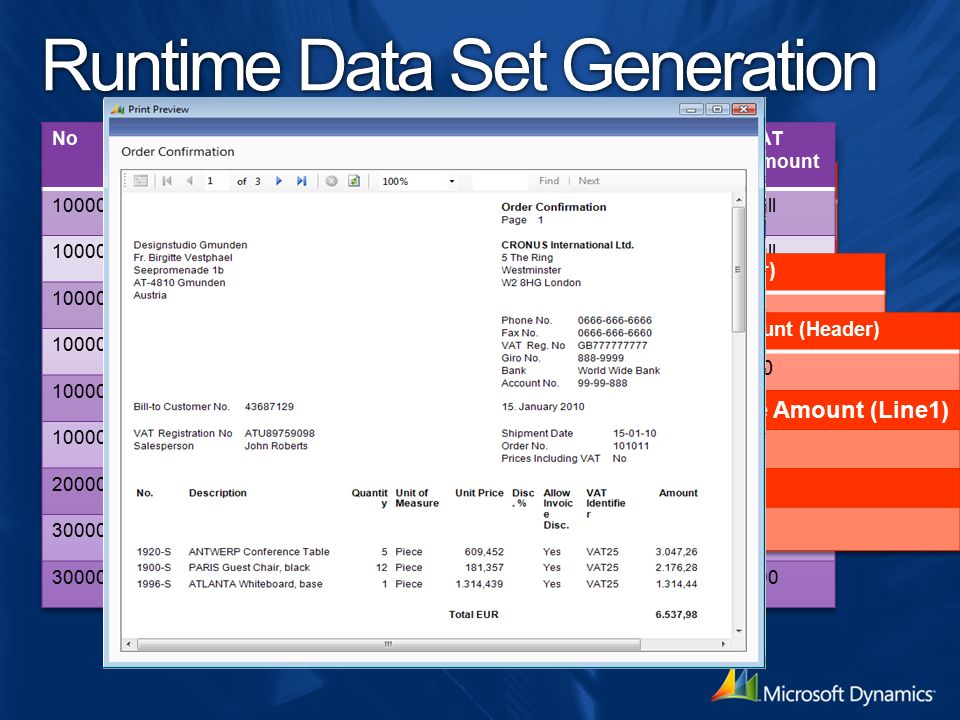Click W2 8HG London address line
The width and height of the screenshot is (960, 720).
(x=541, y=283)
